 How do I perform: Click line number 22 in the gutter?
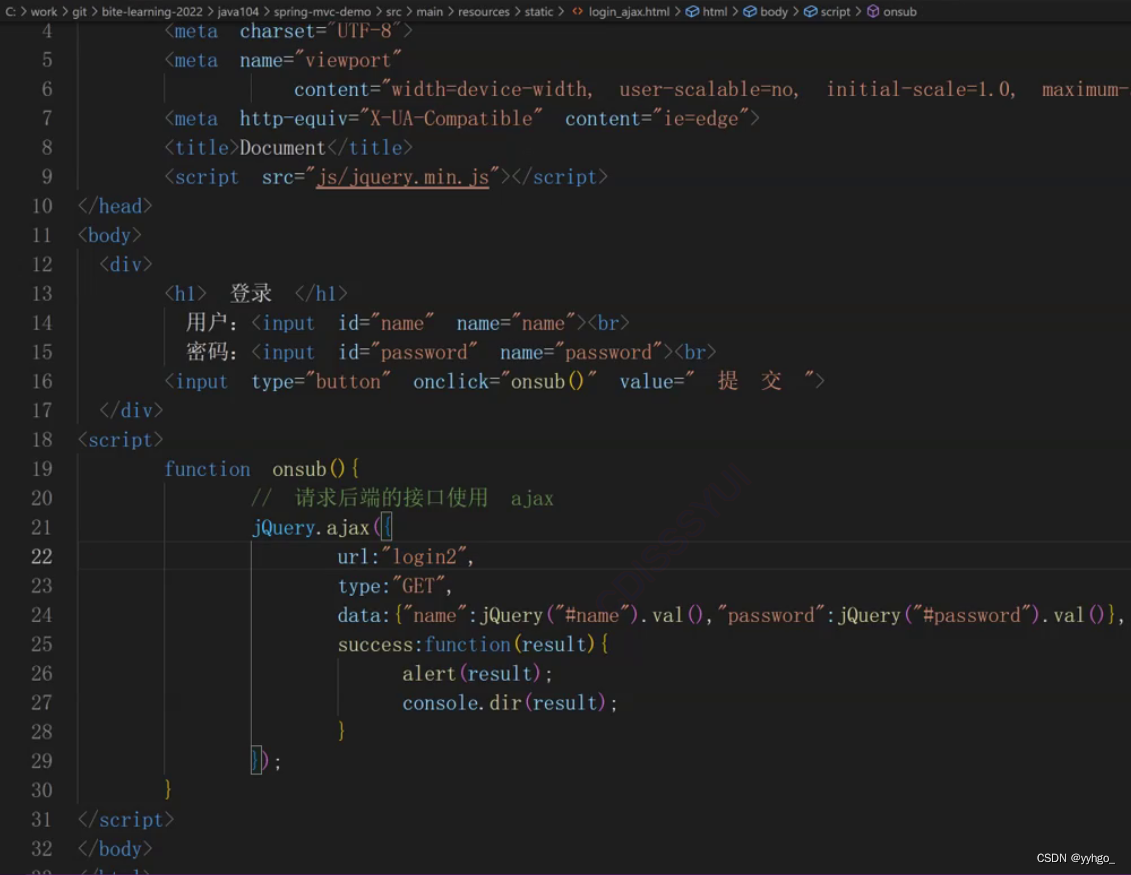coord(42,556)
